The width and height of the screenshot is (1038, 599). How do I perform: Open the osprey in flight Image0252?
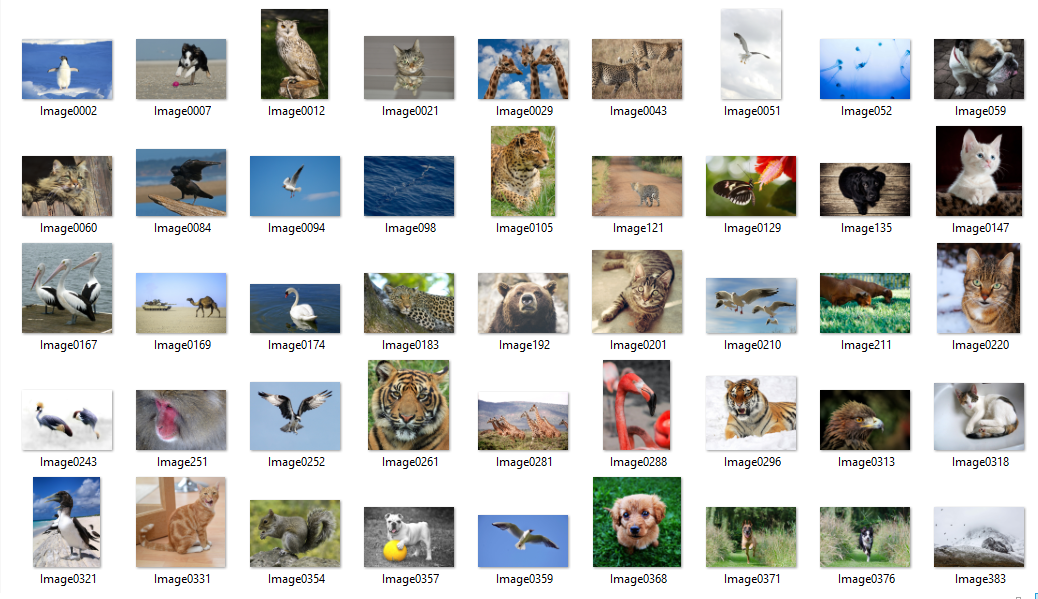pyautogui.click(x=295, y=416)
